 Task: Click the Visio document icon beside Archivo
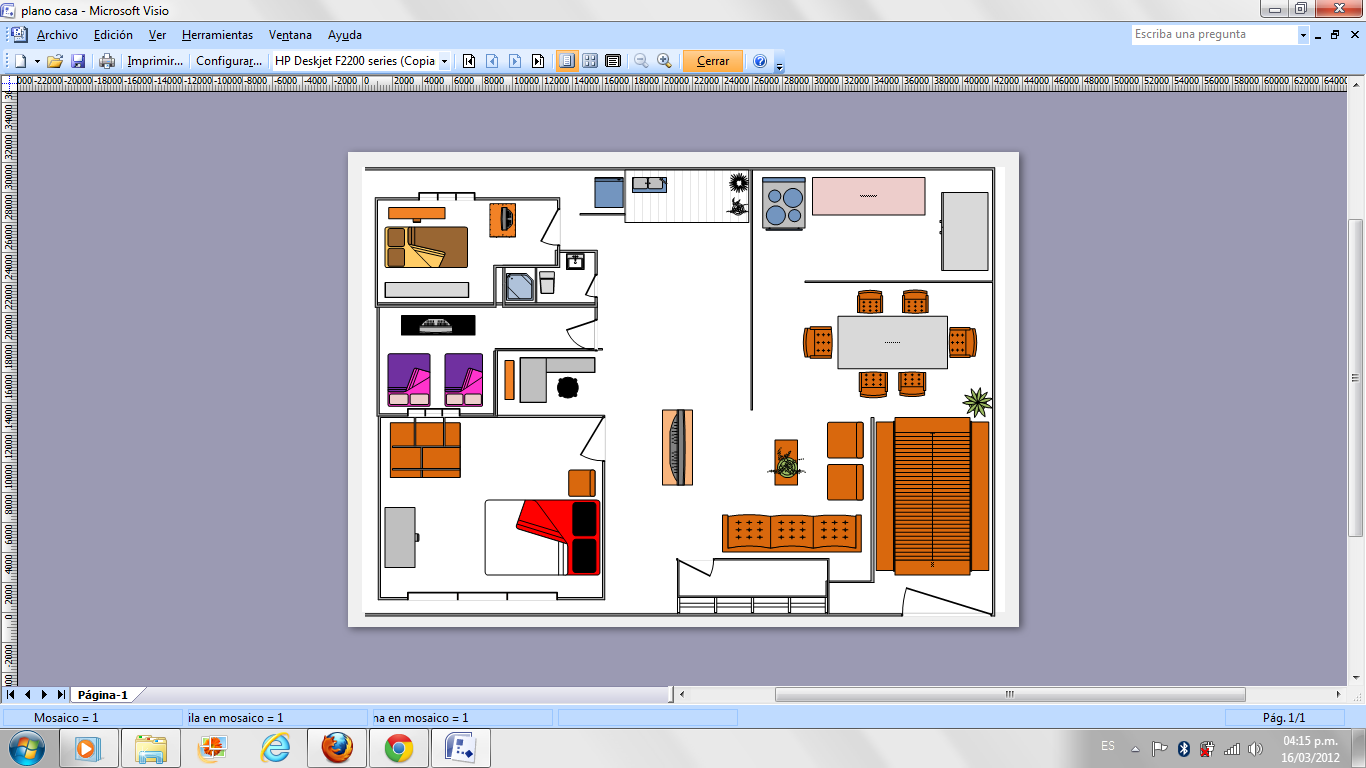point(20,35)
